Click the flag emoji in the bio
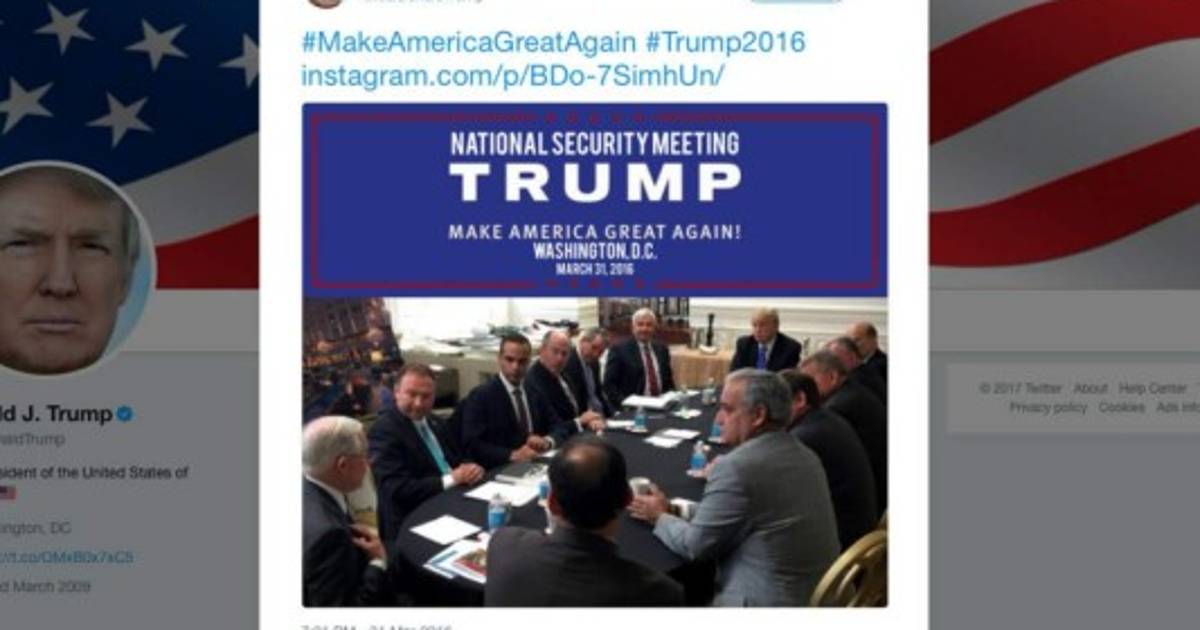The width and height of the screenshot is (1200, 630). pos(7,493)
